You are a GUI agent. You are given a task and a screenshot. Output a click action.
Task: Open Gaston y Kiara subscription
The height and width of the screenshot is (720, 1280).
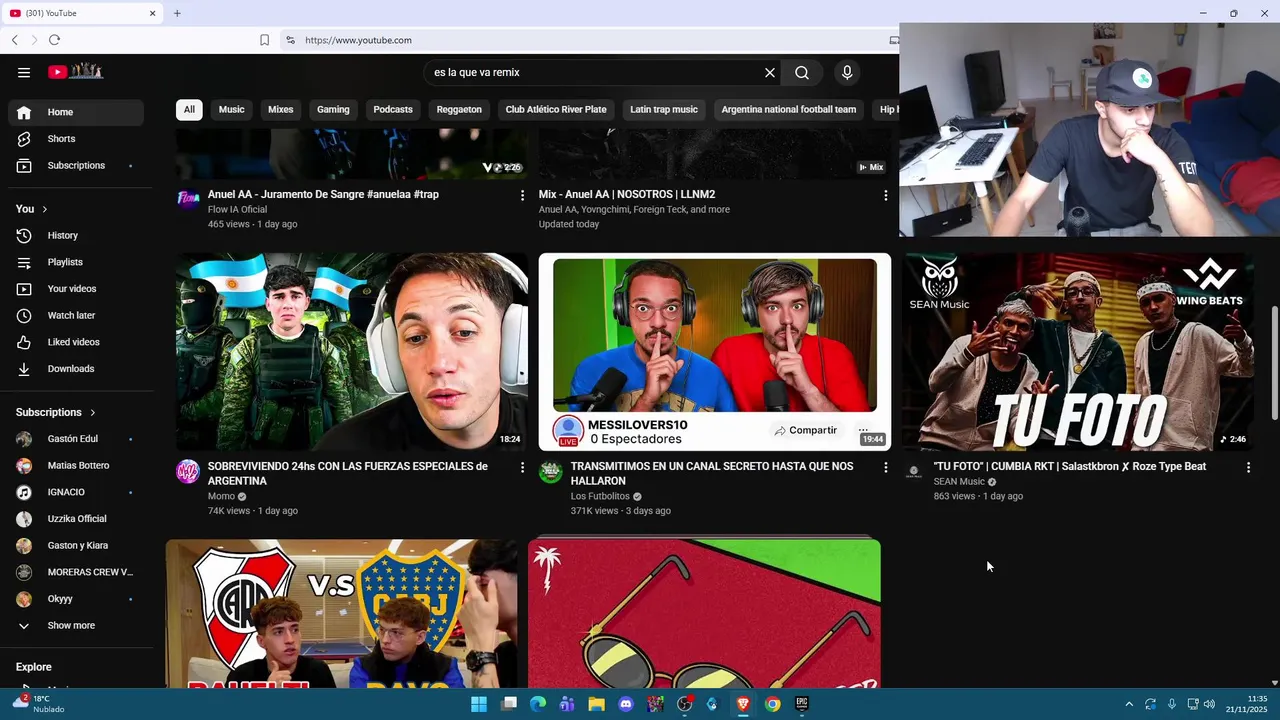pos(76,546)
